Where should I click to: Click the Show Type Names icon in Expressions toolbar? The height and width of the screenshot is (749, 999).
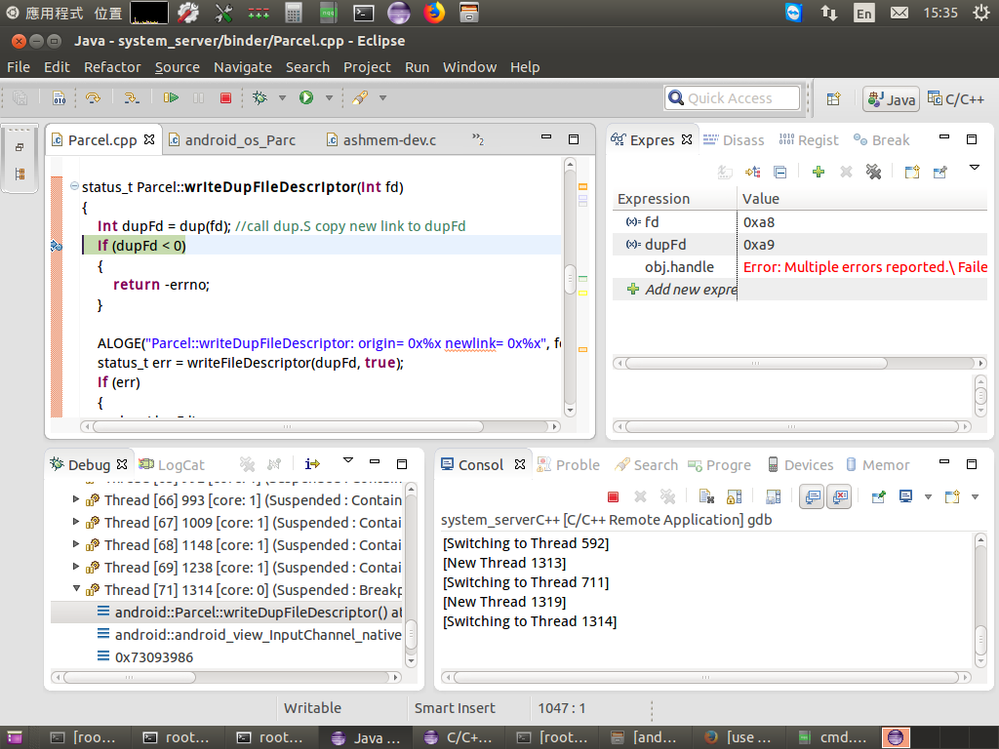pos(724,171)
